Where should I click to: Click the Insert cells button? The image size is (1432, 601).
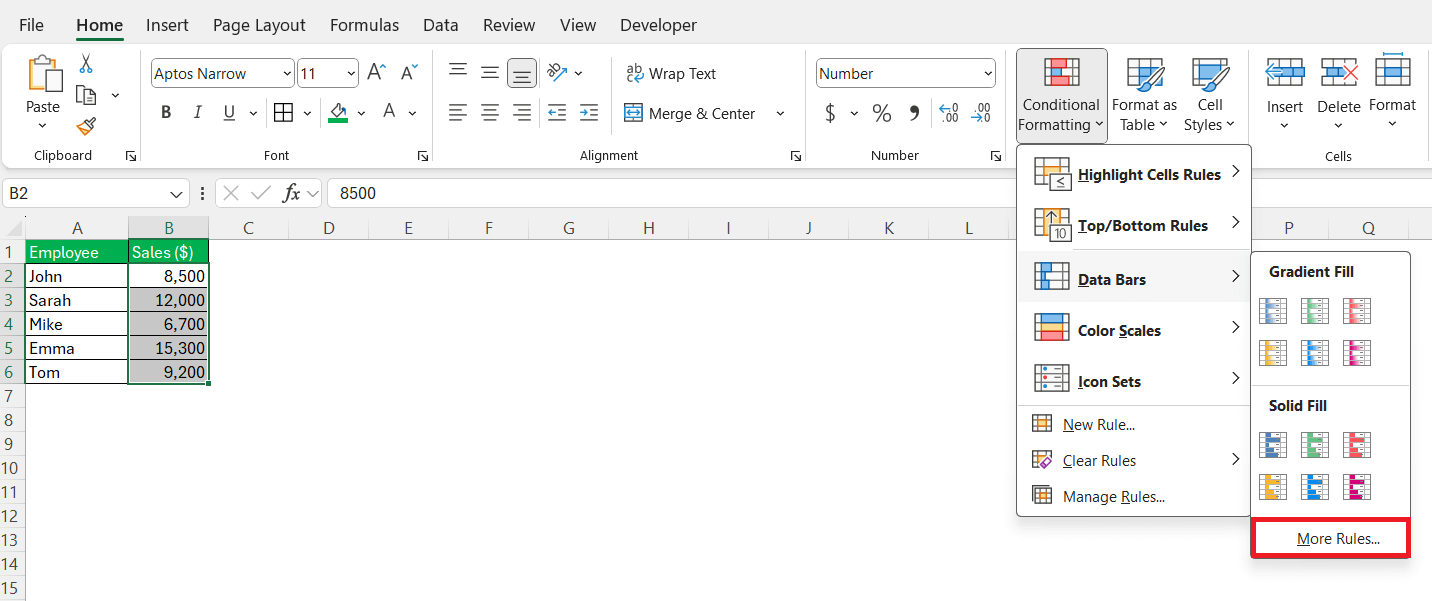click(x=1285, y=95)
